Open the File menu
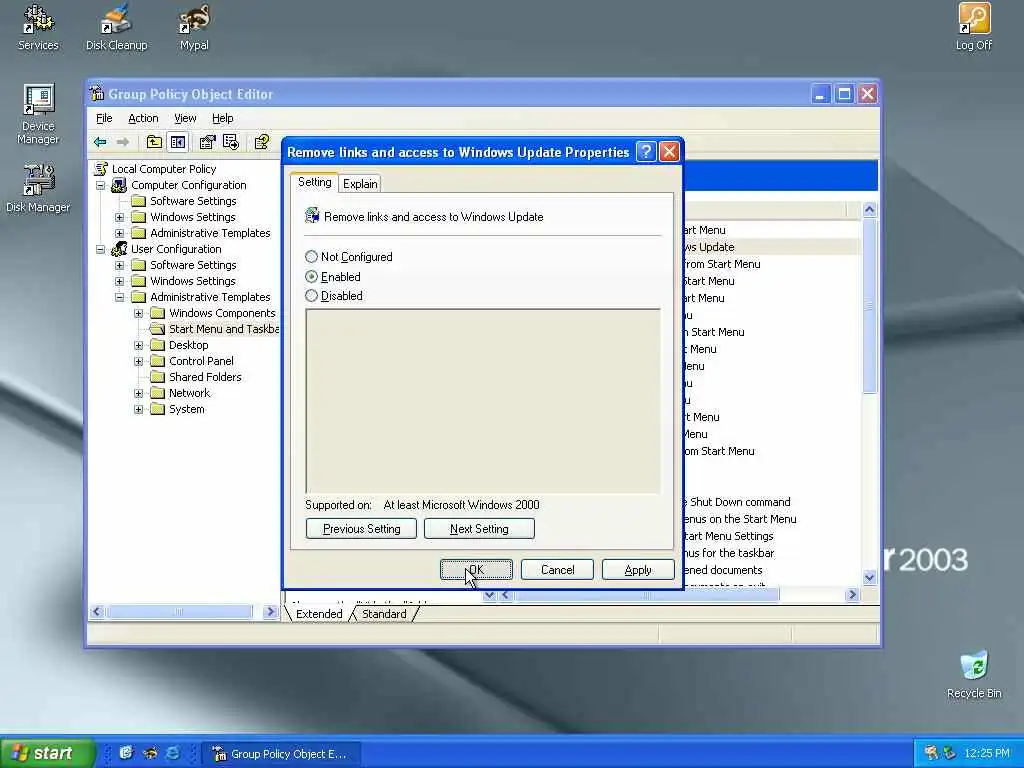This screenshot has width=1024, height=768. (104, 118)
